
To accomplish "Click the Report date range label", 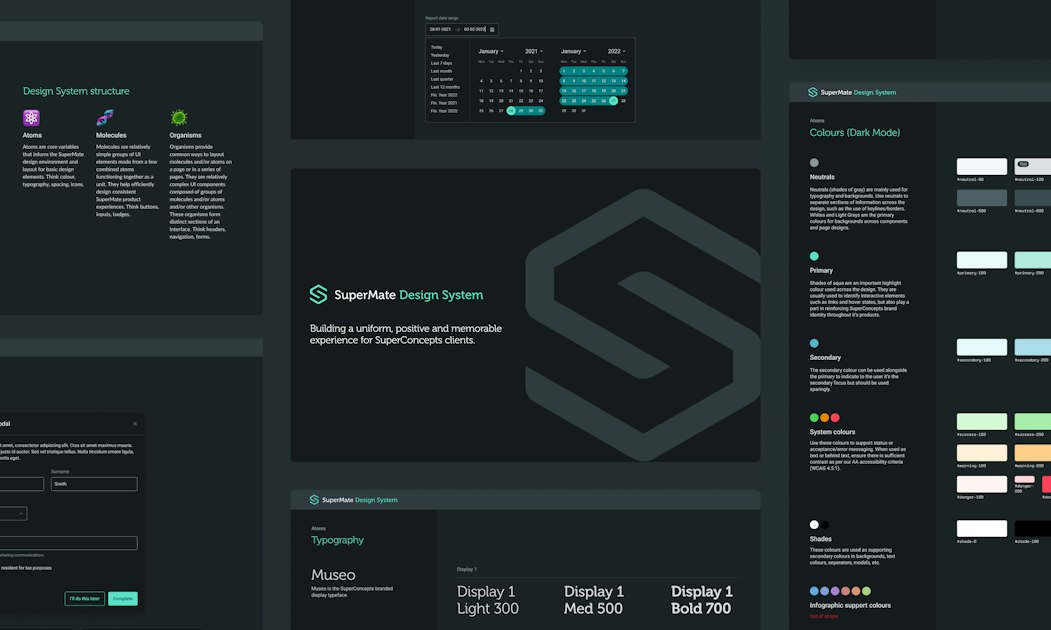I will tap(442, 18).
